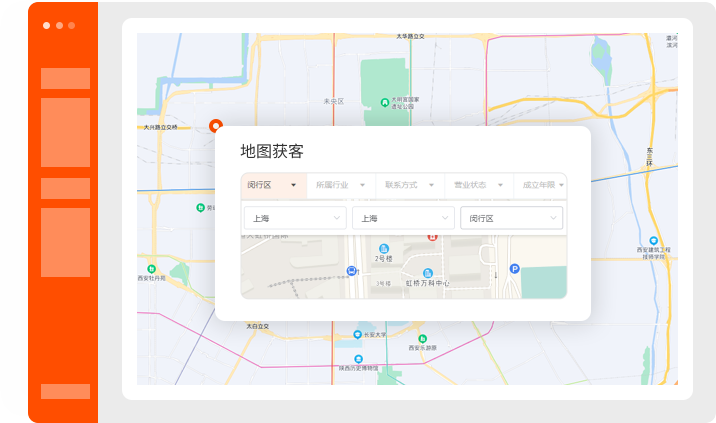Select the blue bus stop icon
The image size is (716, 423).
[351, 271]
